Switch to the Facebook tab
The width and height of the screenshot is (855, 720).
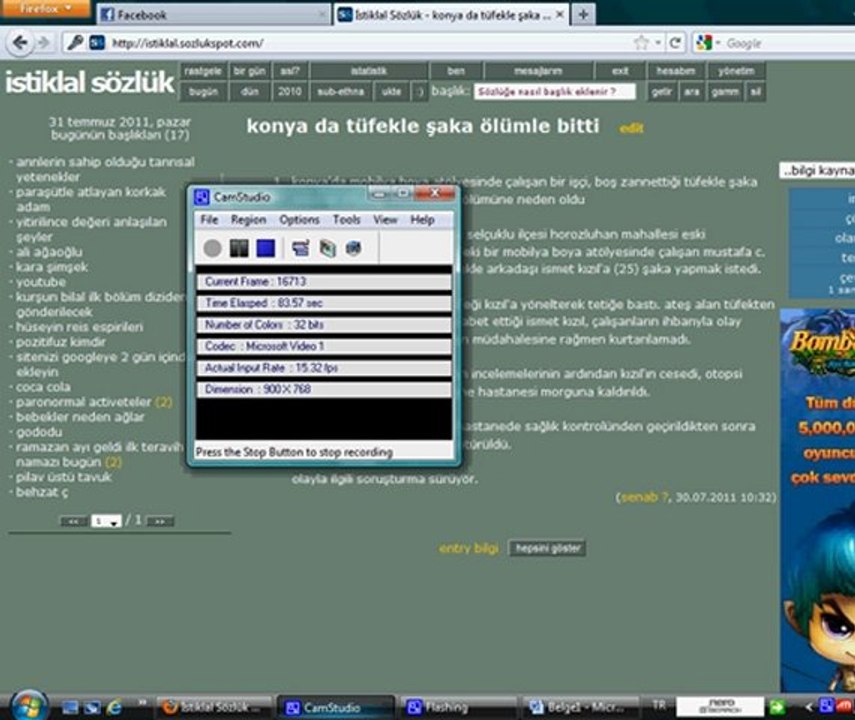click(x=213, y=15)
